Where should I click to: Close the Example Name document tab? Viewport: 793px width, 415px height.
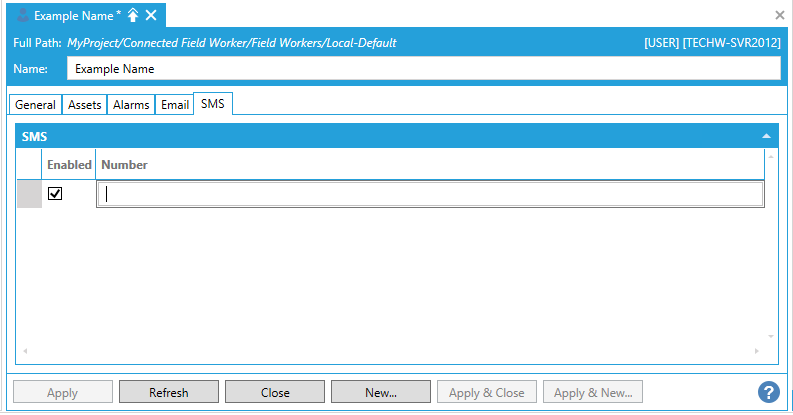point(151,15)
